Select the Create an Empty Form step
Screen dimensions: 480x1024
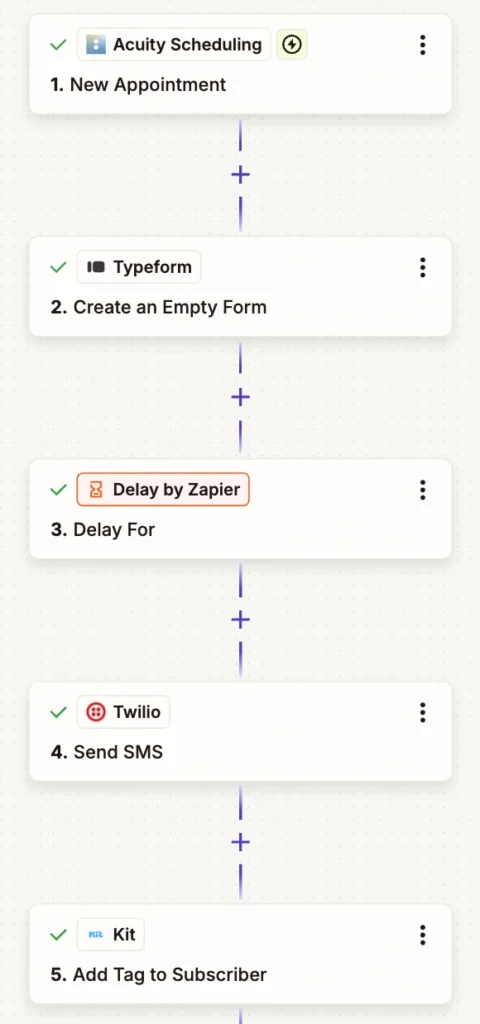pos(240,287)
